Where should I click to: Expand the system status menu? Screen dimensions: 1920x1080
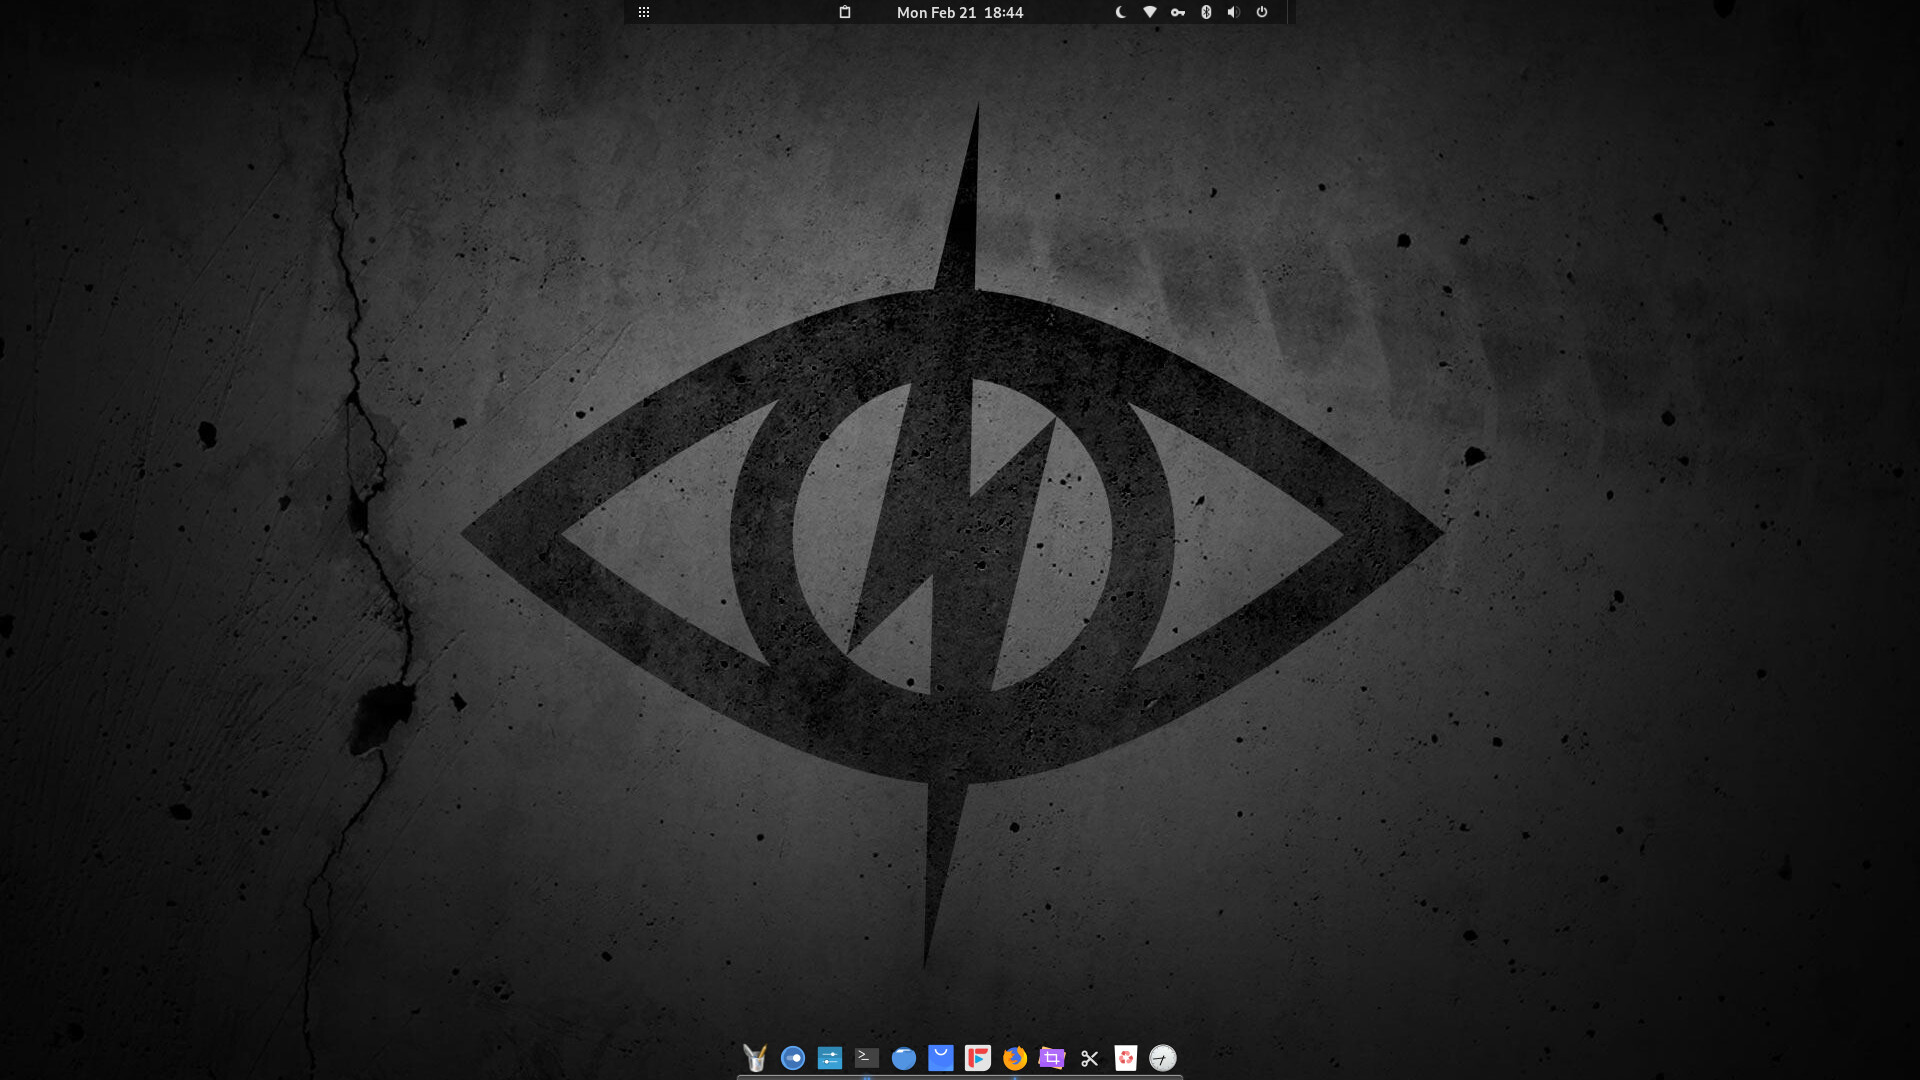[x=1260, y=12]
